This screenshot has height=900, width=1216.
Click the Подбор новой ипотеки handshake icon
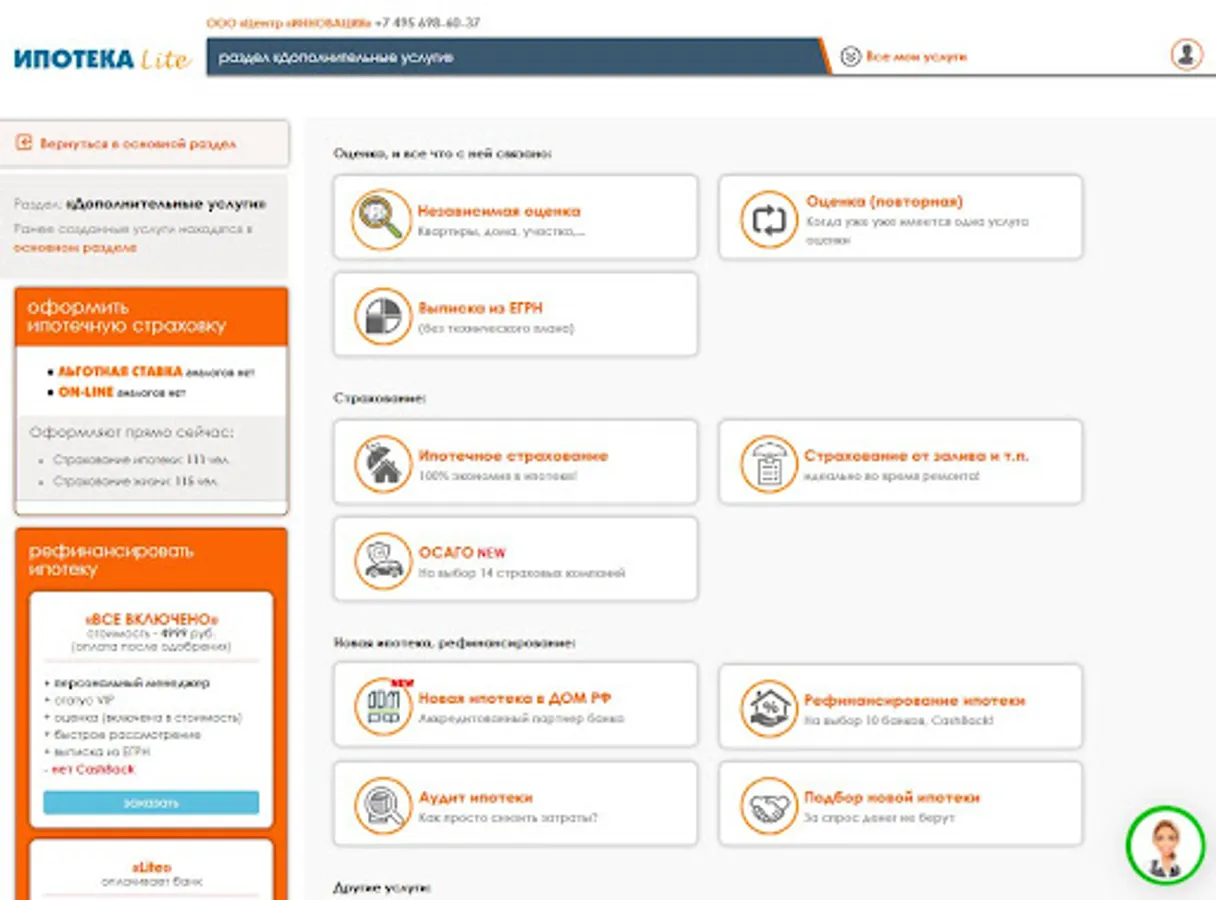point(769,804)
